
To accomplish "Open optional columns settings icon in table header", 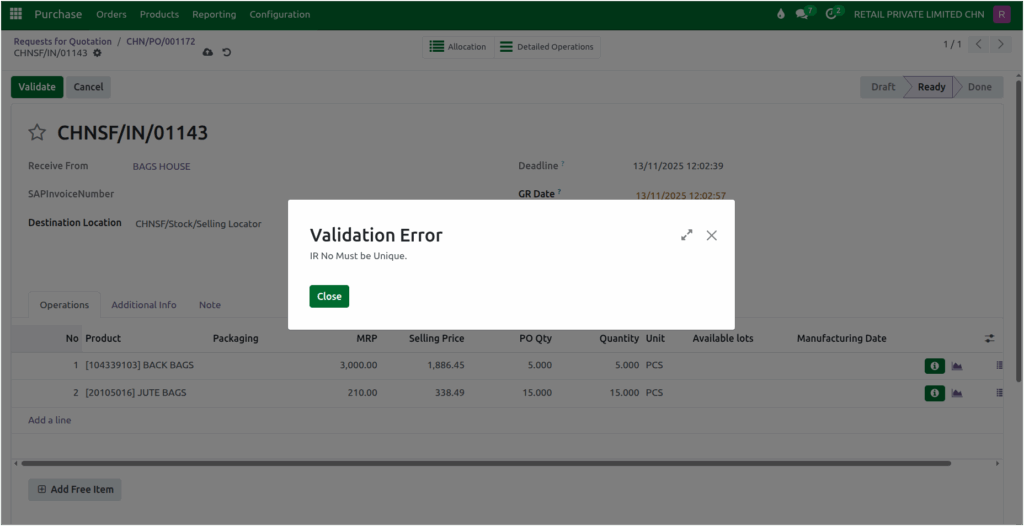I will (x=990, y=338).
